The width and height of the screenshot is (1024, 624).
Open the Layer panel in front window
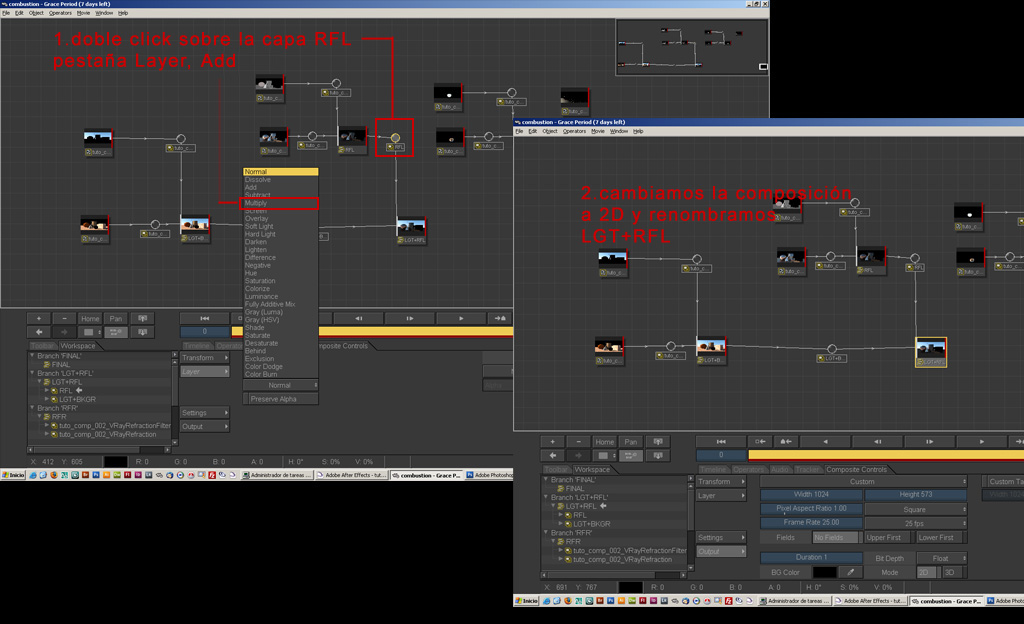[x=721, y=495]
